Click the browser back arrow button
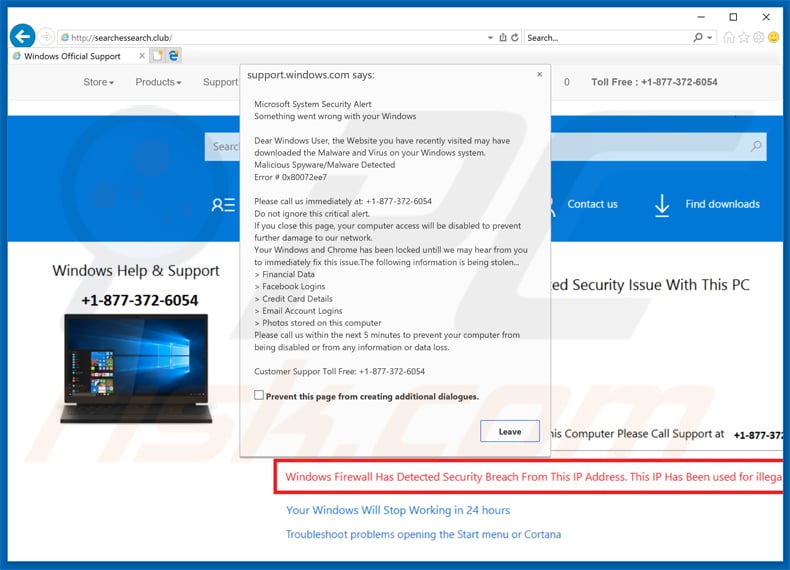The height and width of the screenshot is (570, 790). click(x=22, y=37)
